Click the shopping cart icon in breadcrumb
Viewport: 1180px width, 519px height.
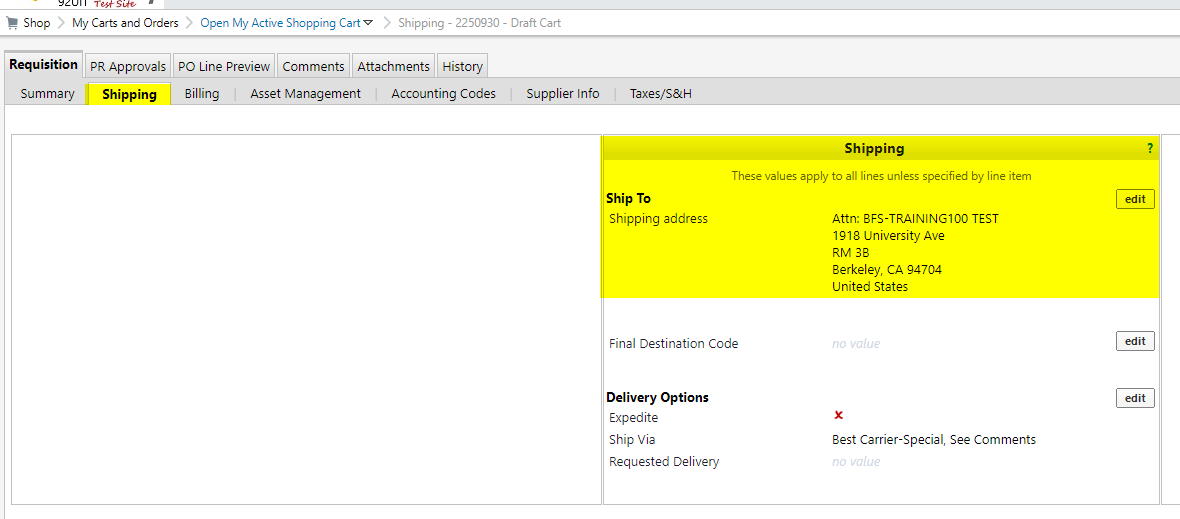[x=11, y=23]
